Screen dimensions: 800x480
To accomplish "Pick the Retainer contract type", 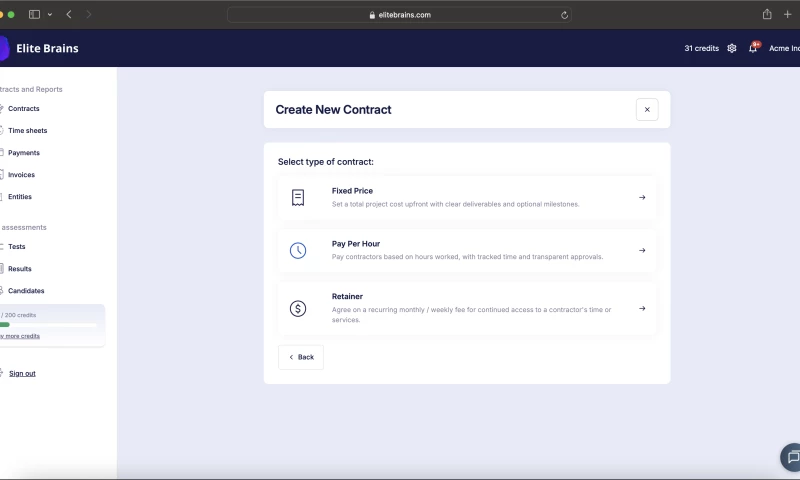I will tap(467, 308).
